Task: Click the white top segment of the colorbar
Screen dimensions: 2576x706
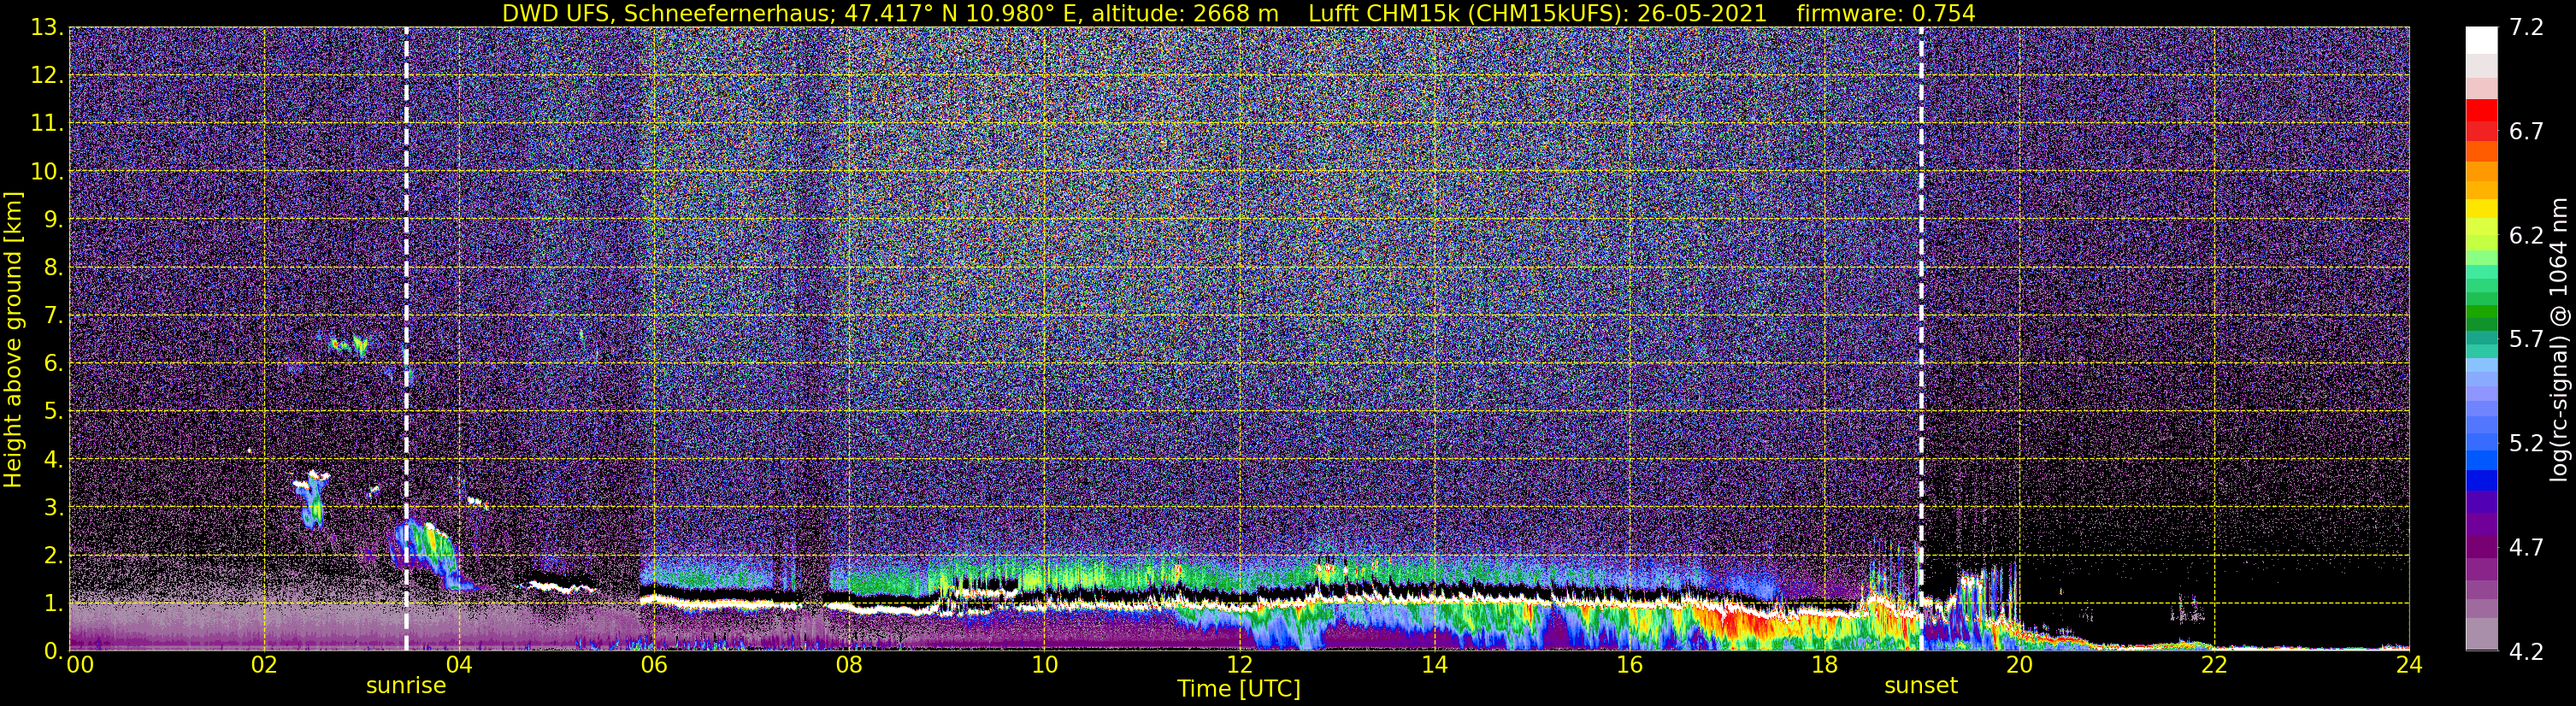Action: [x=2481, y=40]
